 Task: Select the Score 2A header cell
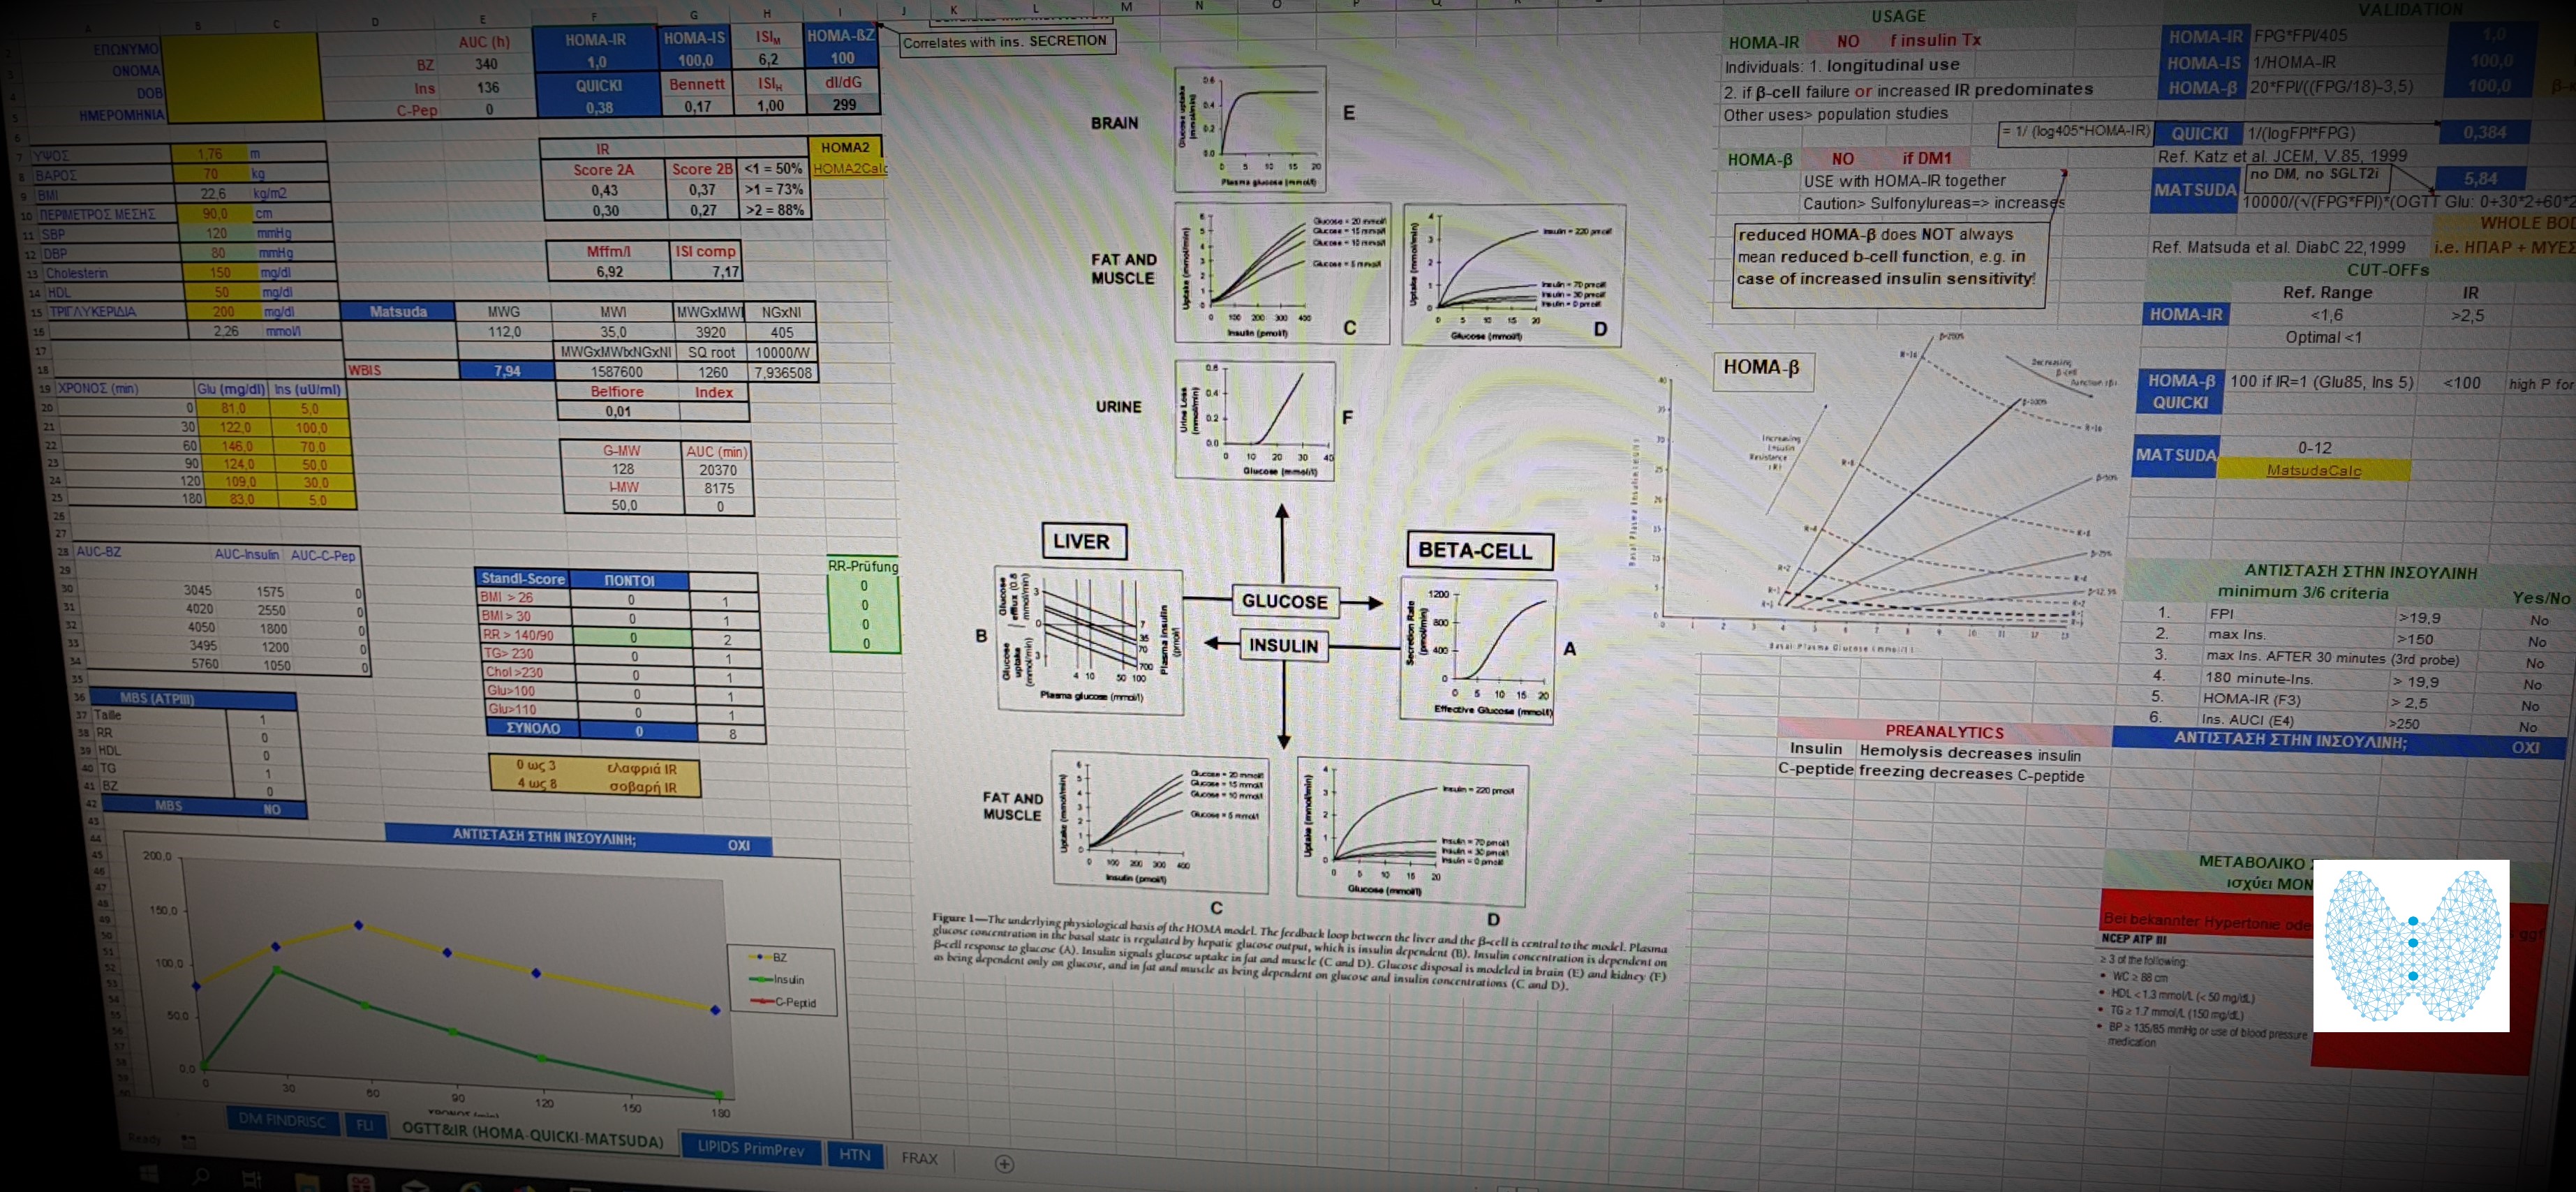[604, 170]
